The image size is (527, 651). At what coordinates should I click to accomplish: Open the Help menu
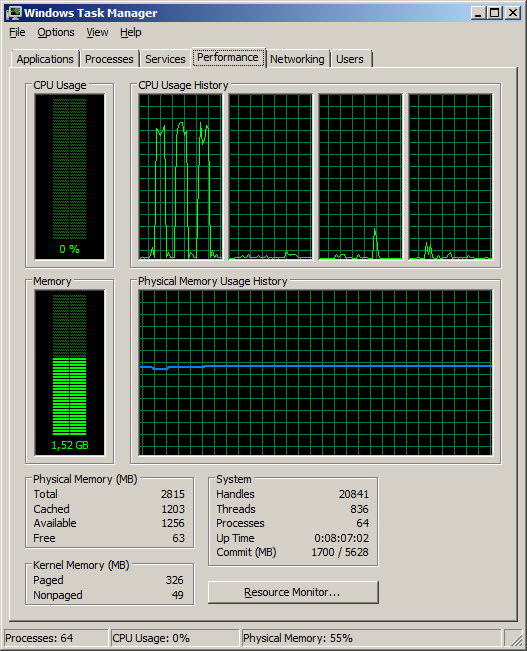131,32
